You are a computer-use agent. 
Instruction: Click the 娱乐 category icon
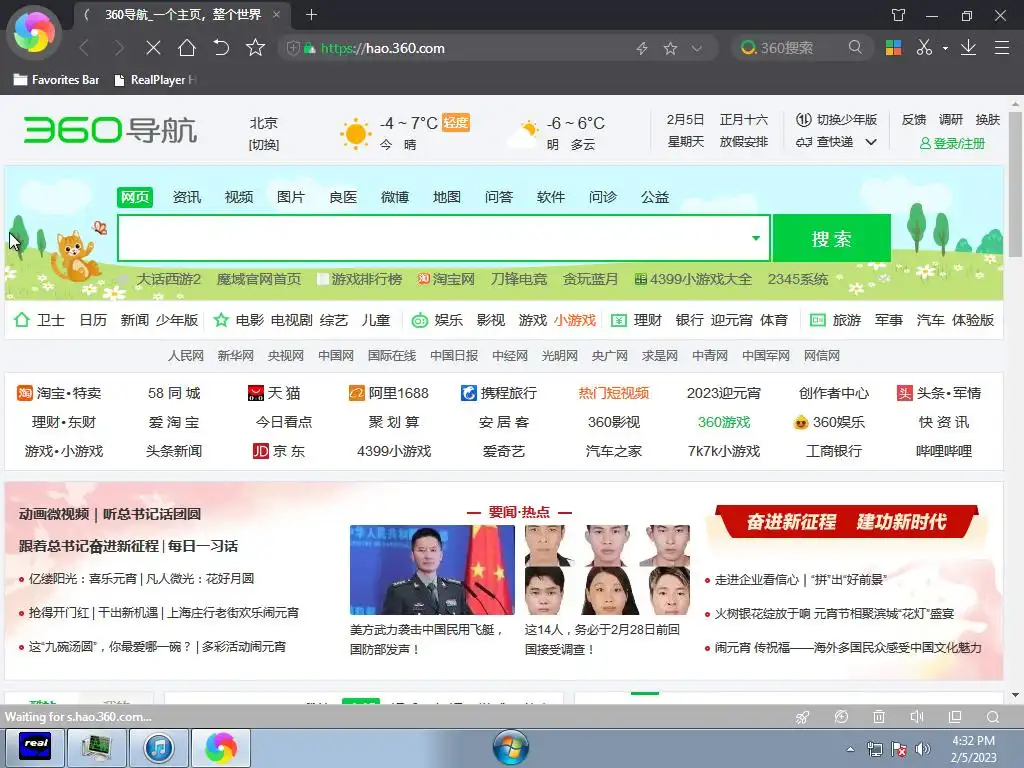419,320
